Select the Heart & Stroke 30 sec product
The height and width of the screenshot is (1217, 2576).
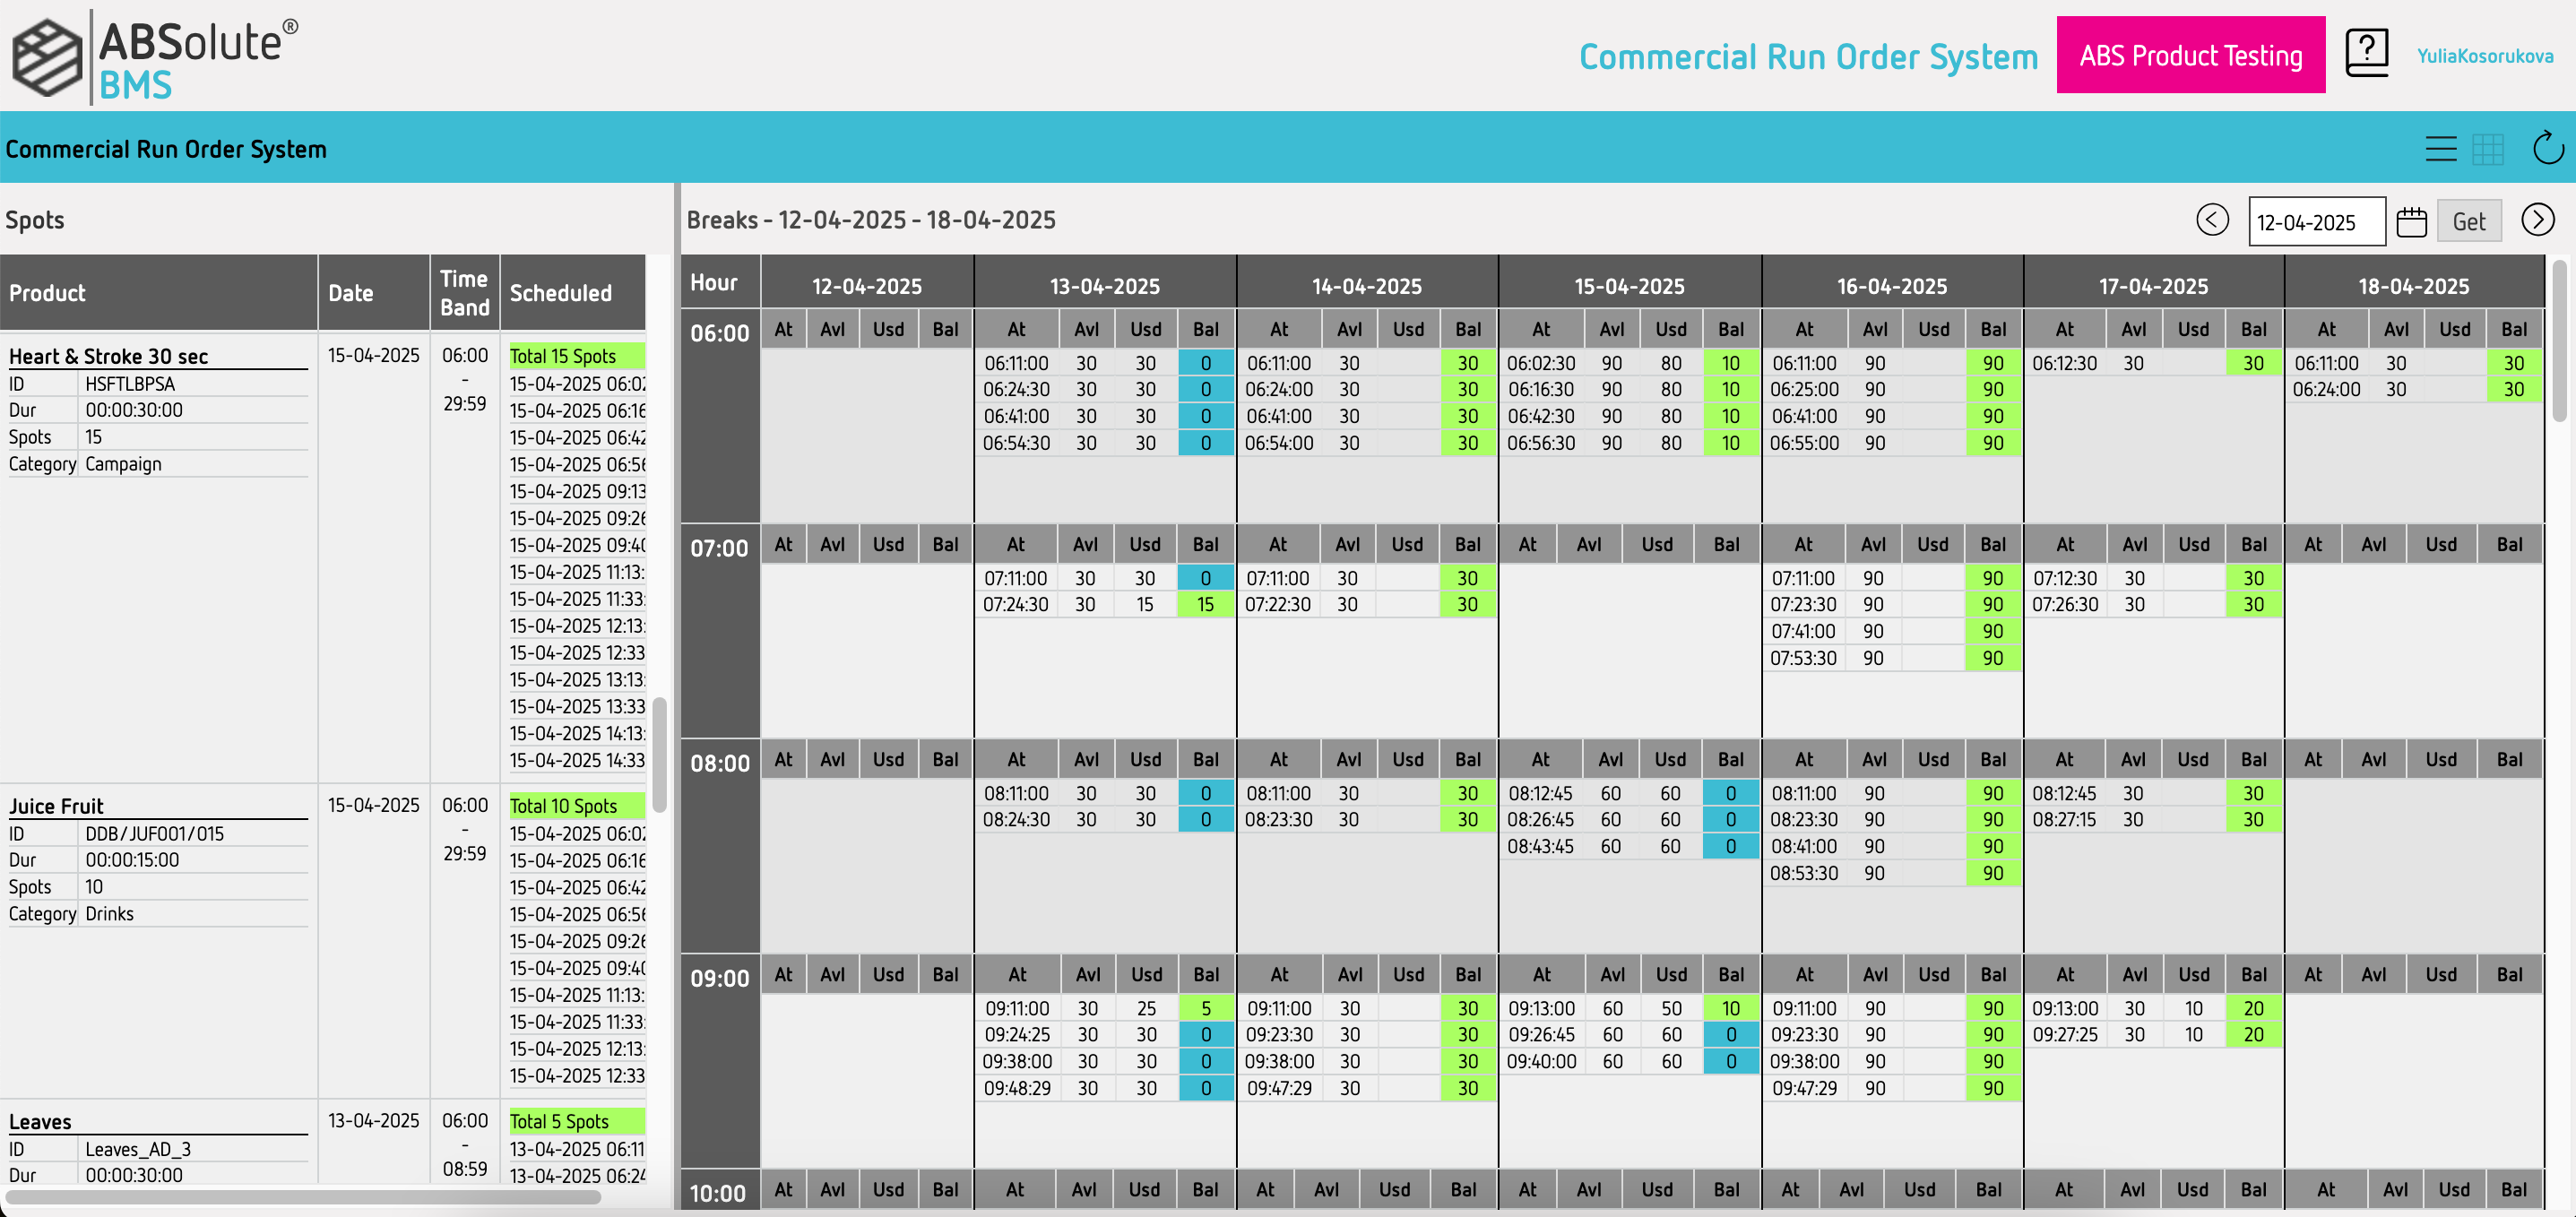108,356
